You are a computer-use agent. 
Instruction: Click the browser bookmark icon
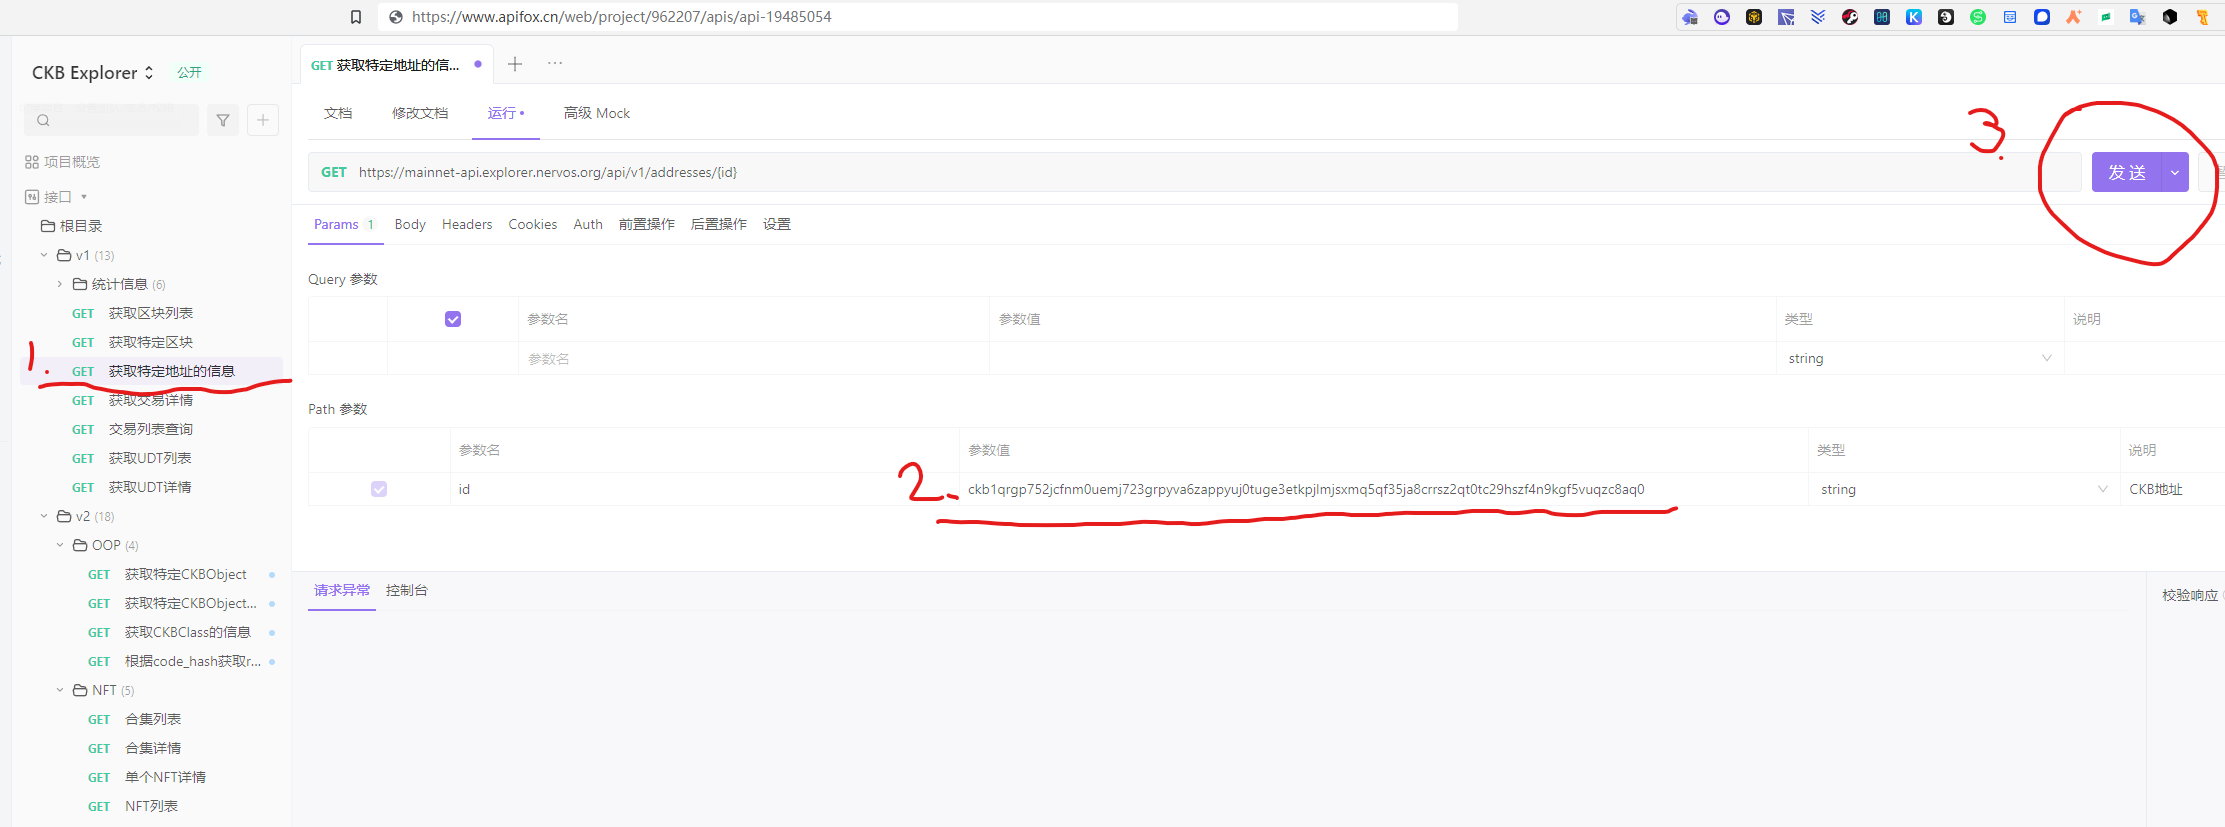[x=355, y=17]
